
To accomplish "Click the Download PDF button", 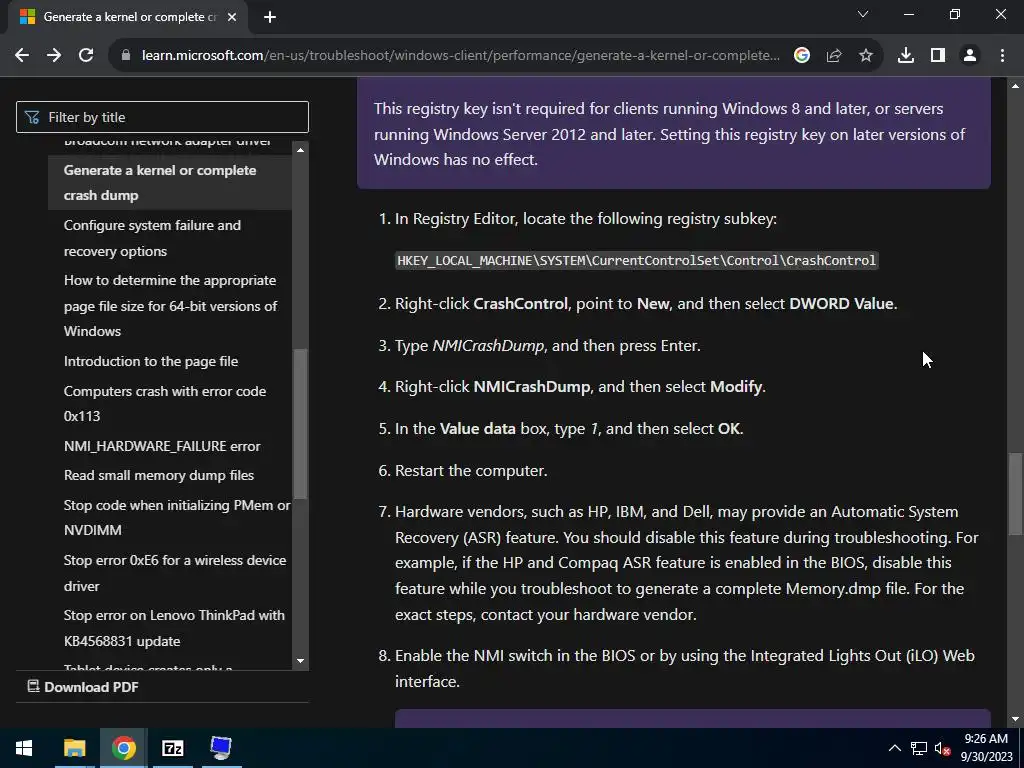I will 83,687.
